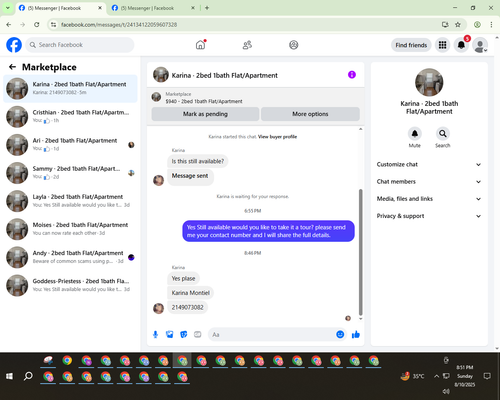The width and height of the screenshot is (500, 400).
Task: Send a thumbs up like
Action: (x=356, y=334)
